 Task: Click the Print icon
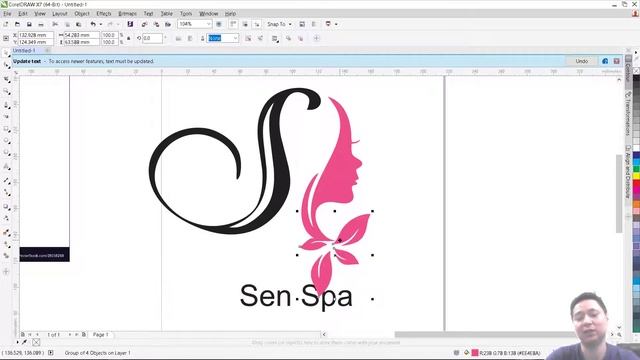tap(40, 24)
